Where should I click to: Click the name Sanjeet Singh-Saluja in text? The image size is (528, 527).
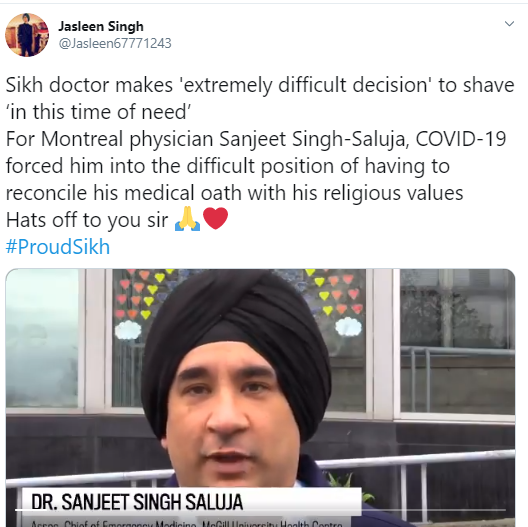[314, 139]
